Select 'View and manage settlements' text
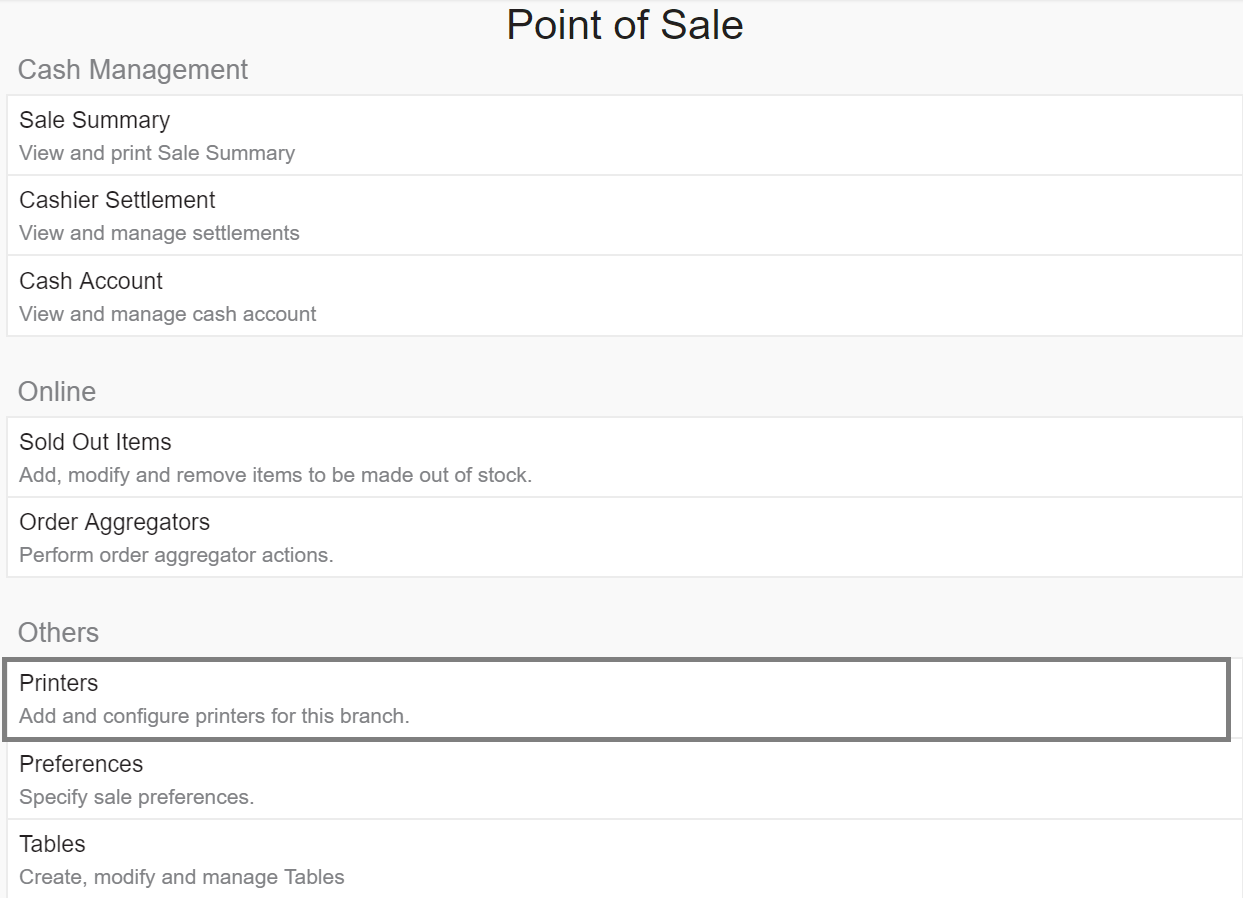This screenshot has width=1243, height=898. [159, 233]
